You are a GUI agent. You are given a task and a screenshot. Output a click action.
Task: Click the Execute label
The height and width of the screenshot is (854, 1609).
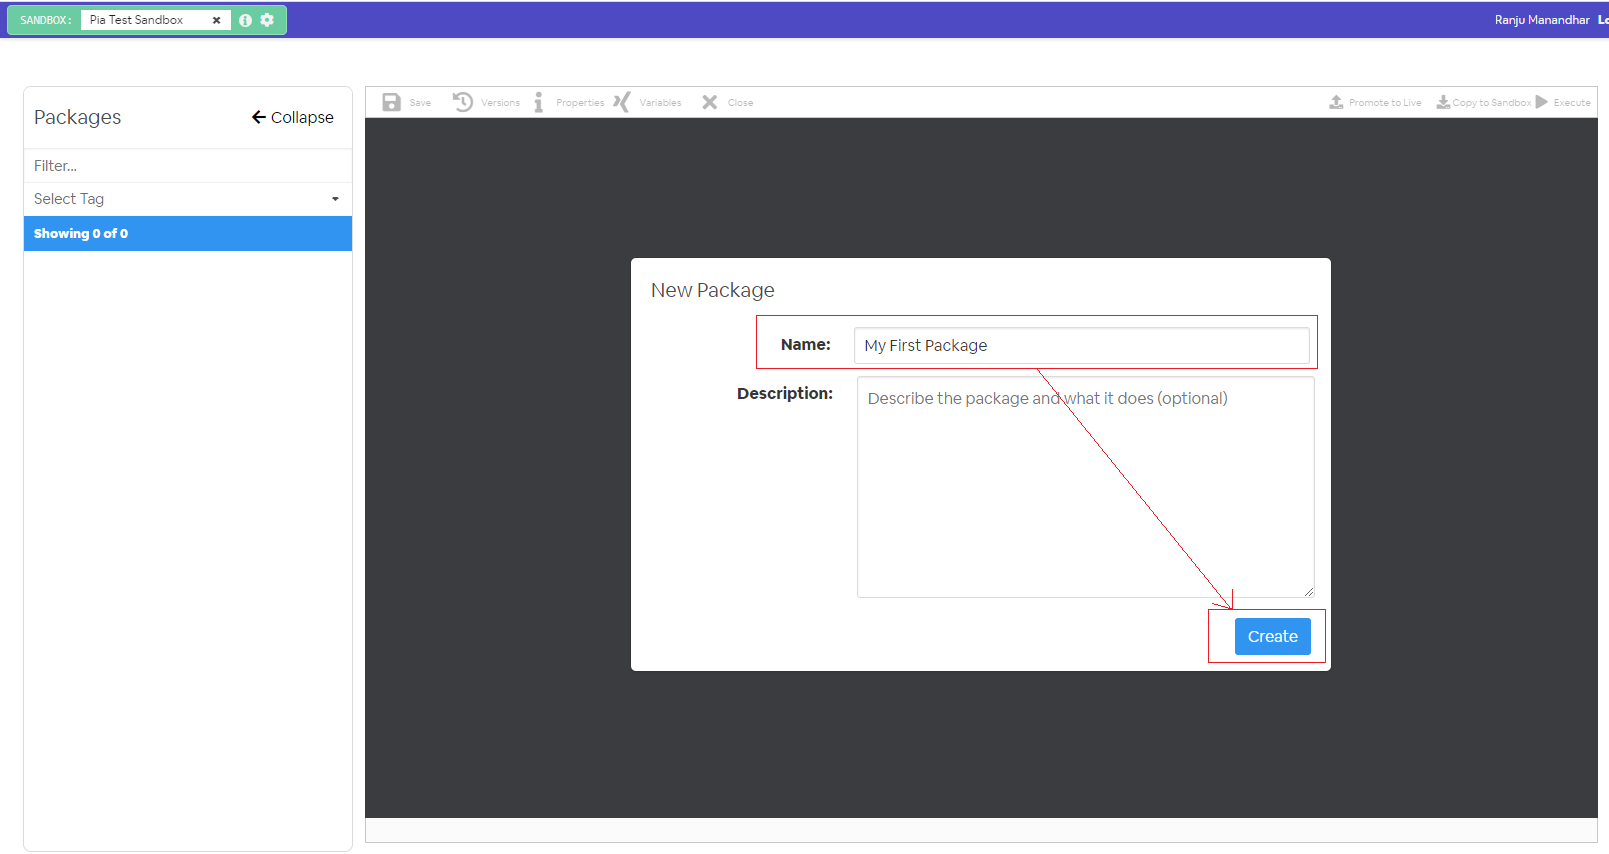pos(1572,103)
